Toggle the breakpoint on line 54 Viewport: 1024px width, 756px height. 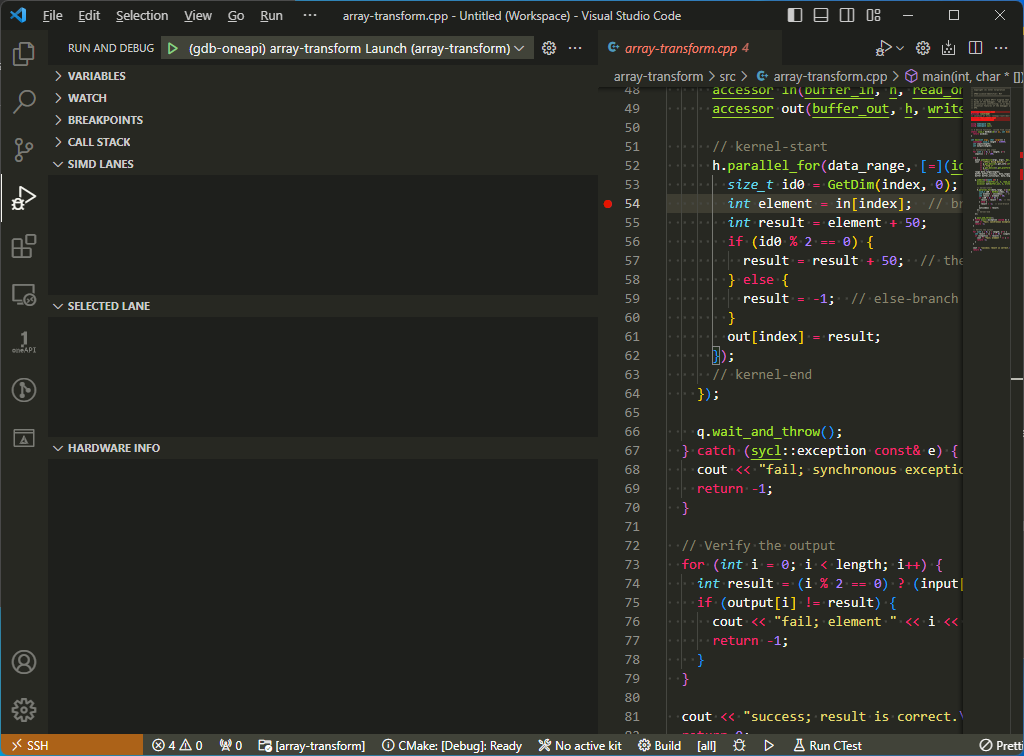tap(607, 204)
